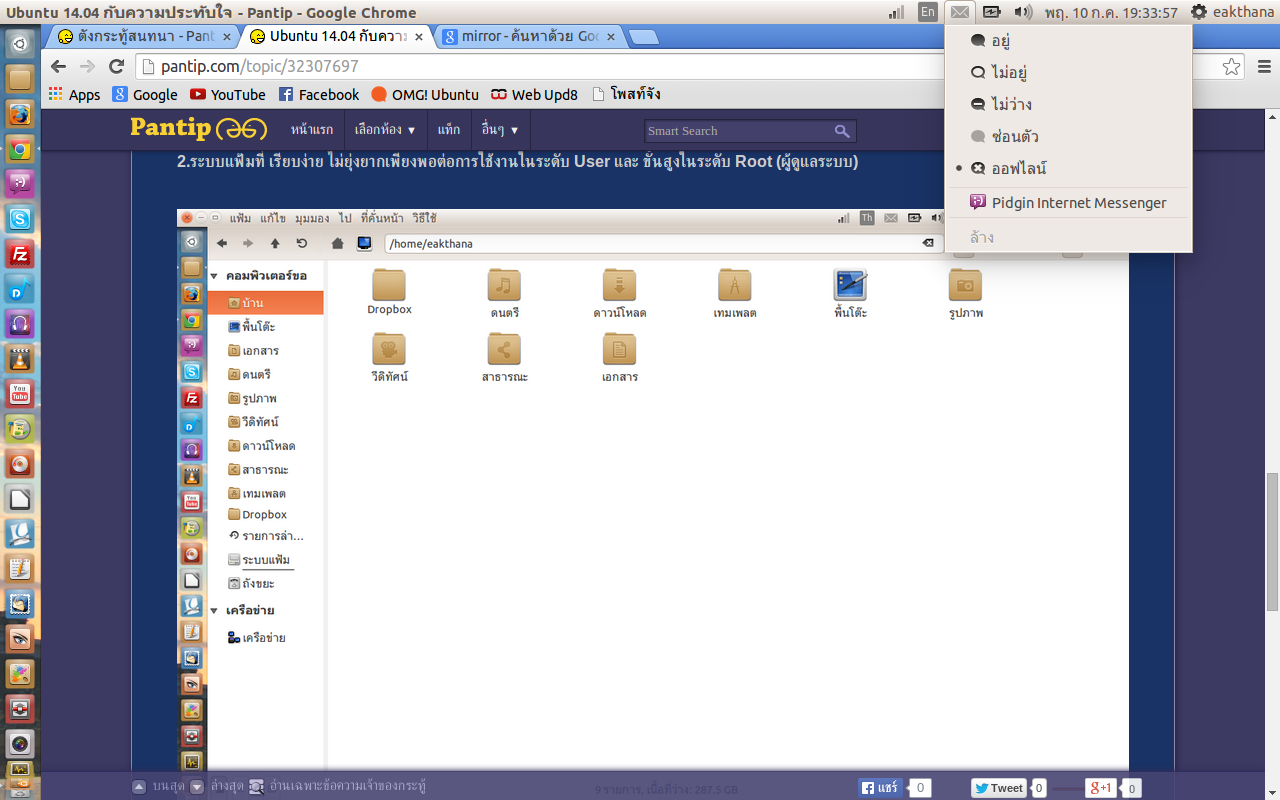Click the Pantip logo
The height and width of the screenshot is (800, 1280).
pyautogui.click(x=198, y=129)
